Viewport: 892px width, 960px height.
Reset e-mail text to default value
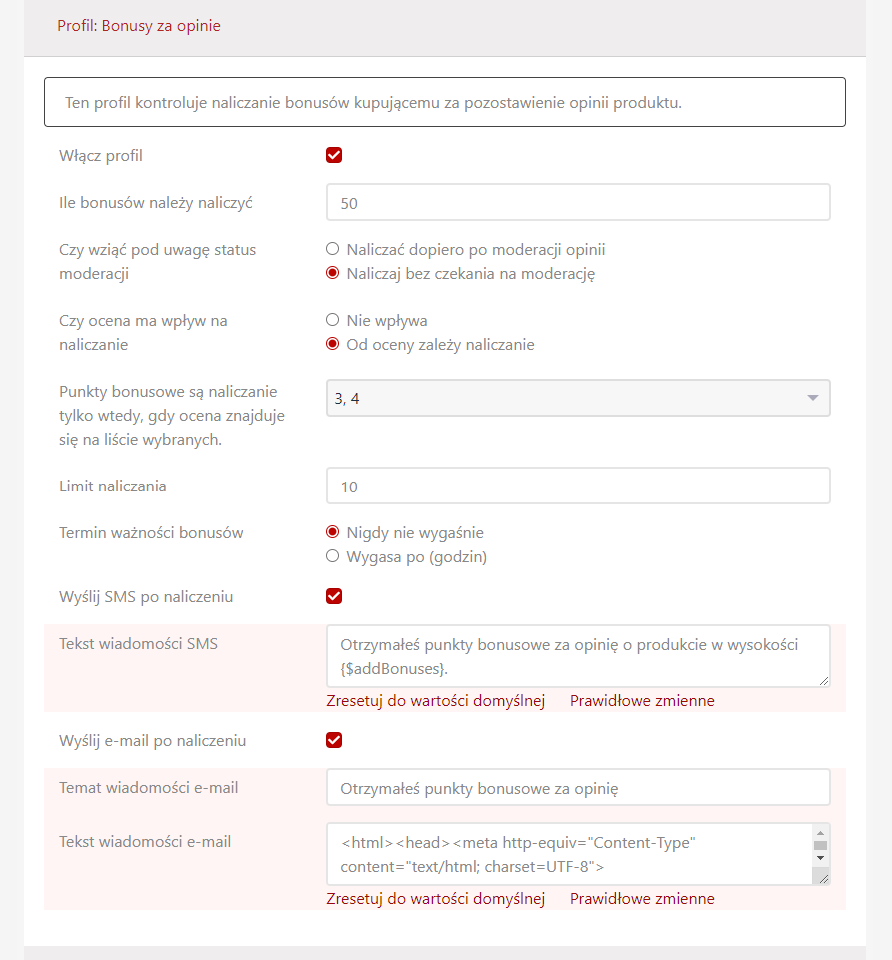(435, 898)
